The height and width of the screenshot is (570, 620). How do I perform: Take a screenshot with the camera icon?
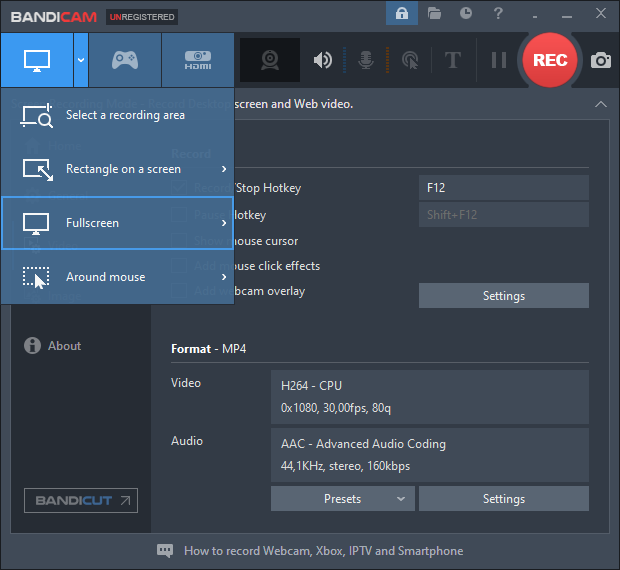[601, 60]
